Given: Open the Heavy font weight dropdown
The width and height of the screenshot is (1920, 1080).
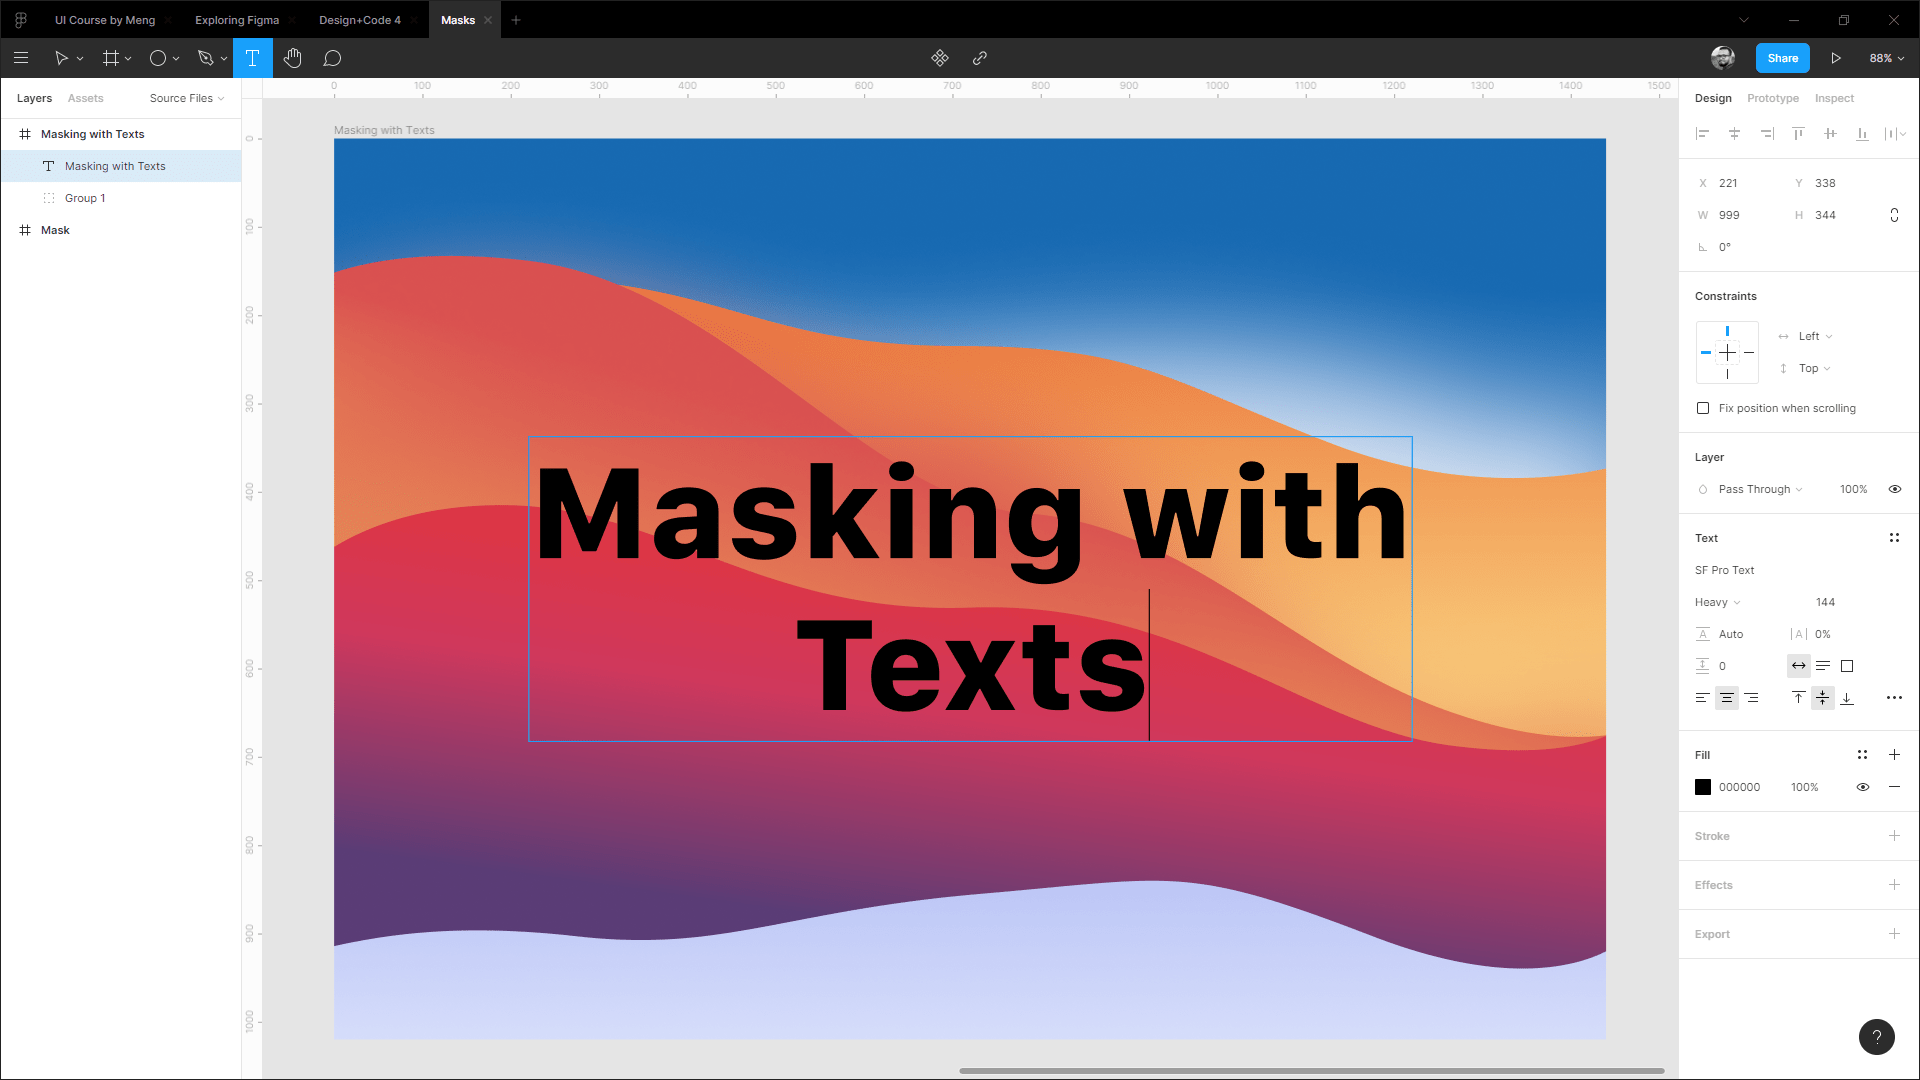Looking at the screenshot, I should 1717,602.
